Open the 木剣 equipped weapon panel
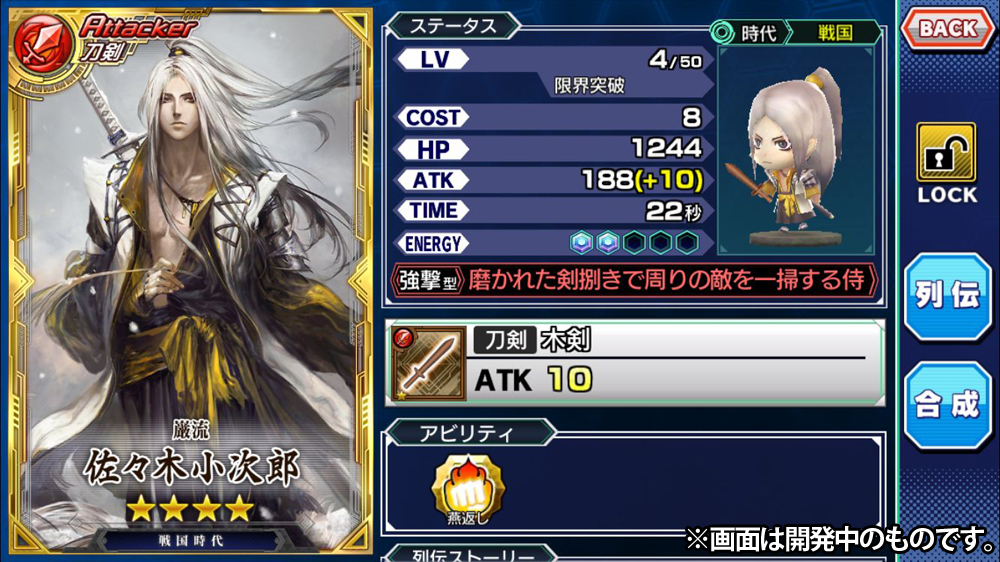Screen dimensions: 1000x562 tap(635, 363)
